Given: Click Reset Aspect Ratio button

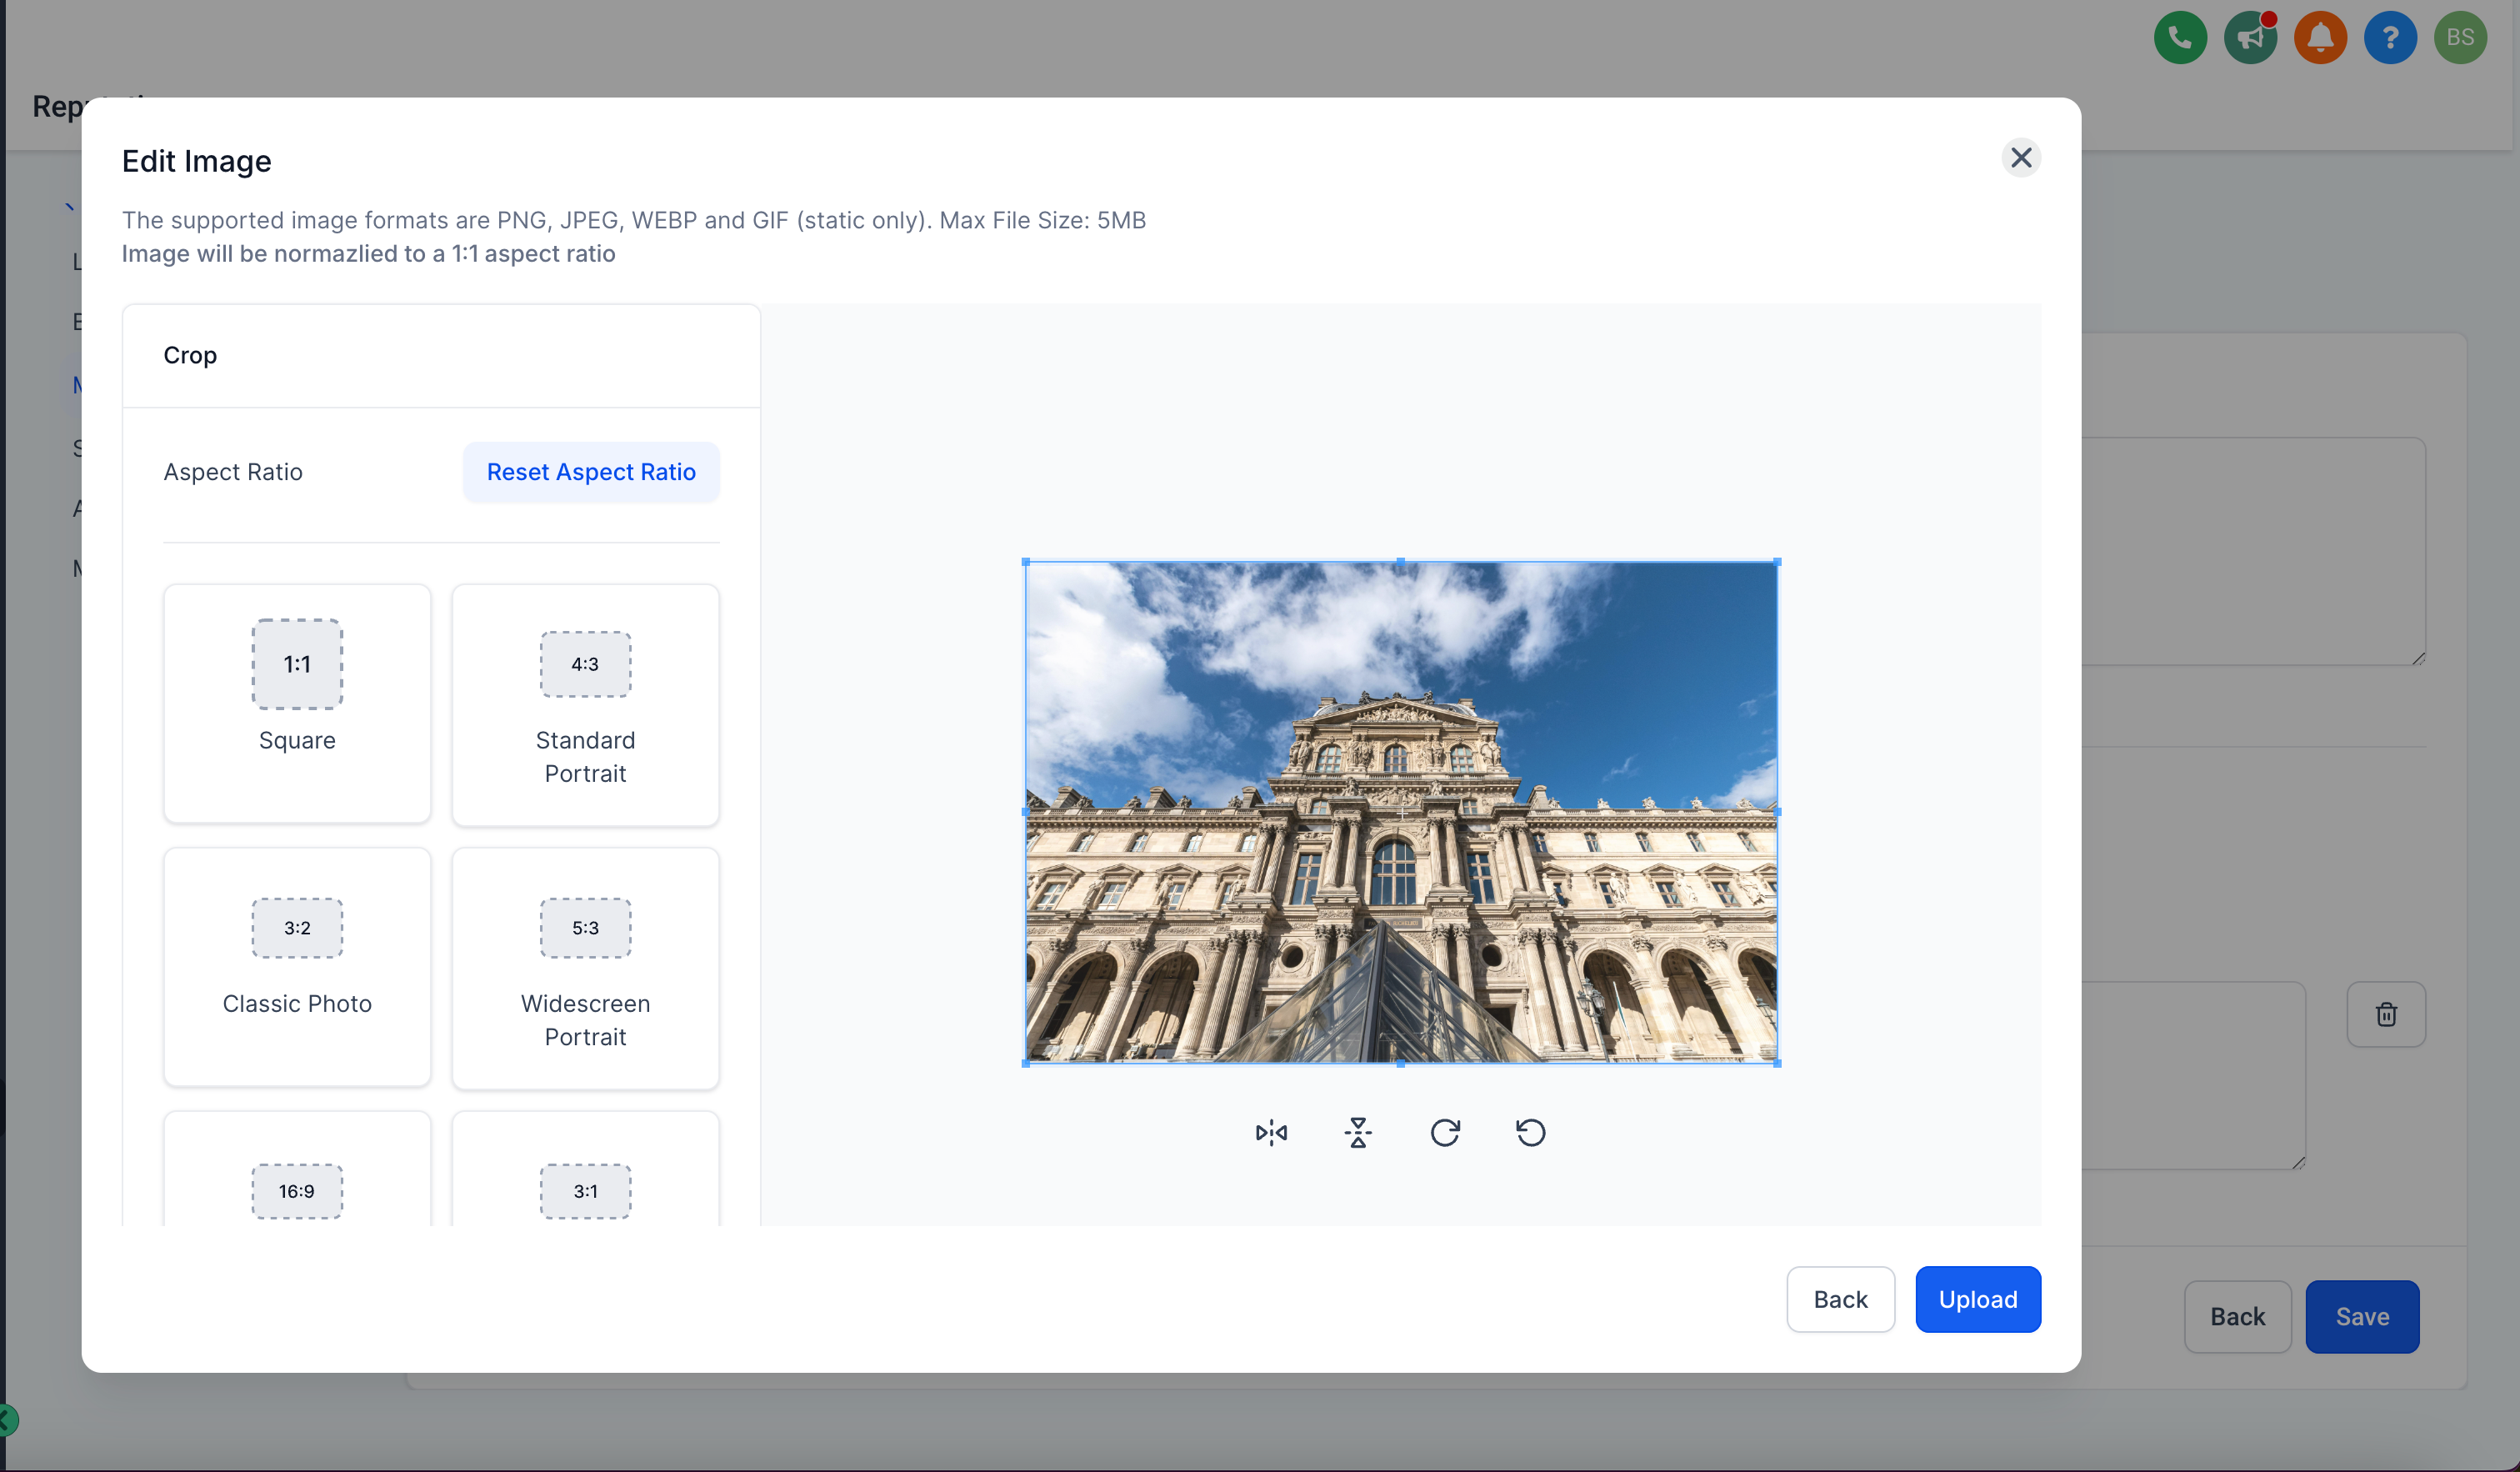Looking at the screenshot, I should click(x=591, y=472).
